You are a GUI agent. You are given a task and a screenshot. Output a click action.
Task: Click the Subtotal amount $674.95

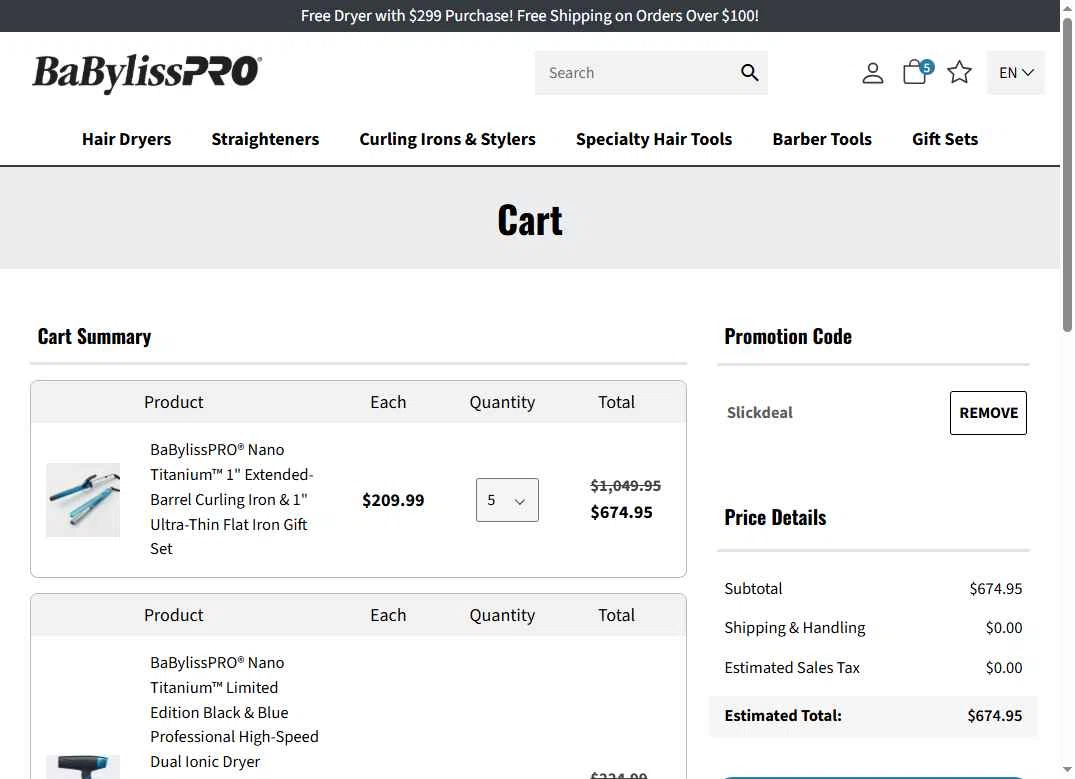pyautogui.click(x=995, y=589)
